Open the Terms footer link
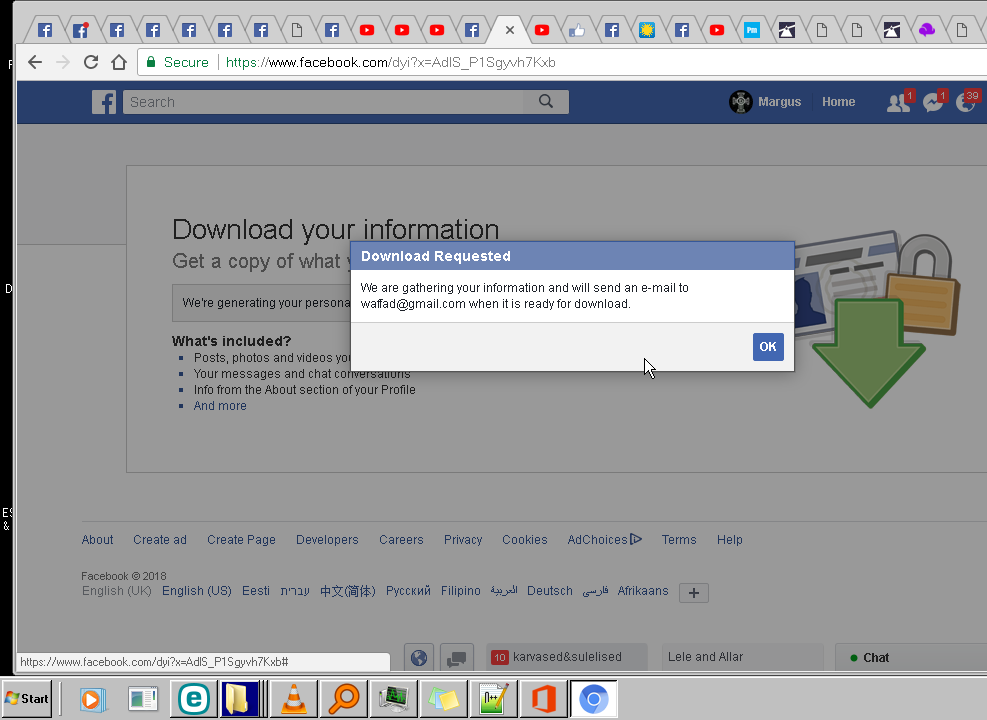This screenshot has width=987, height=720. coord(679,539)
